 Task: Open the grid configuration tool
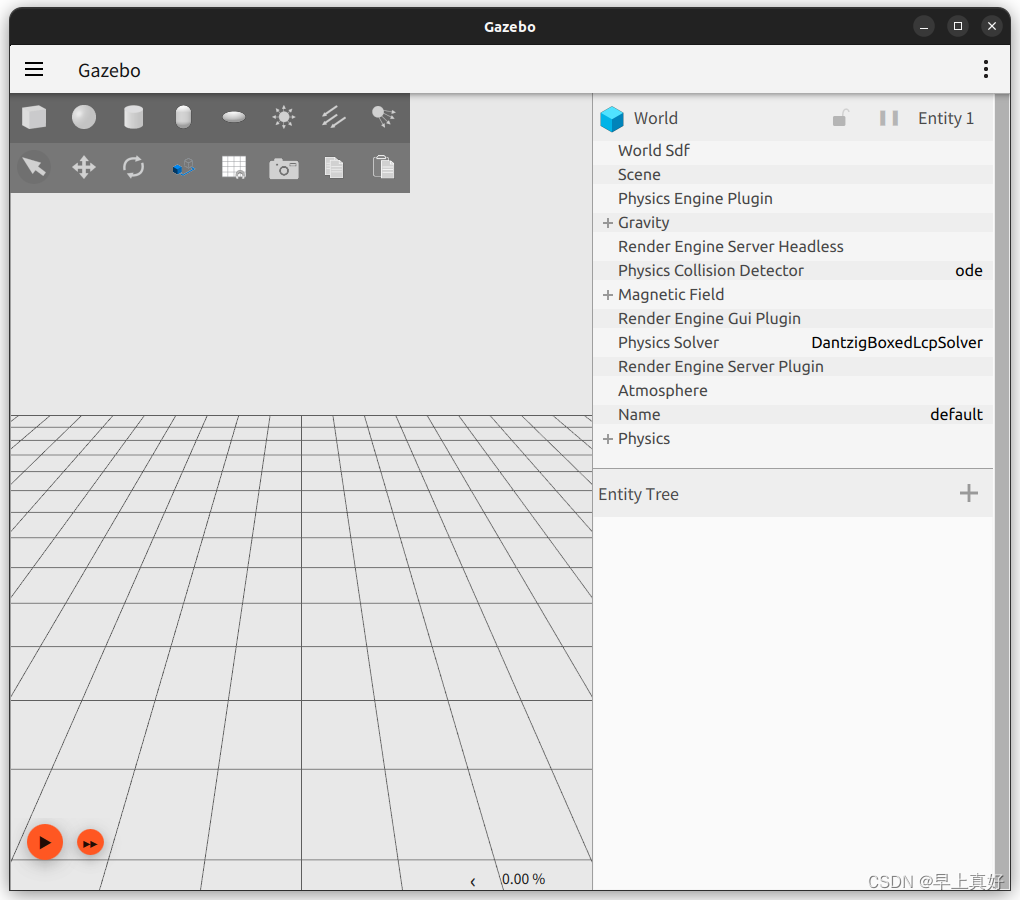point(234,167)
